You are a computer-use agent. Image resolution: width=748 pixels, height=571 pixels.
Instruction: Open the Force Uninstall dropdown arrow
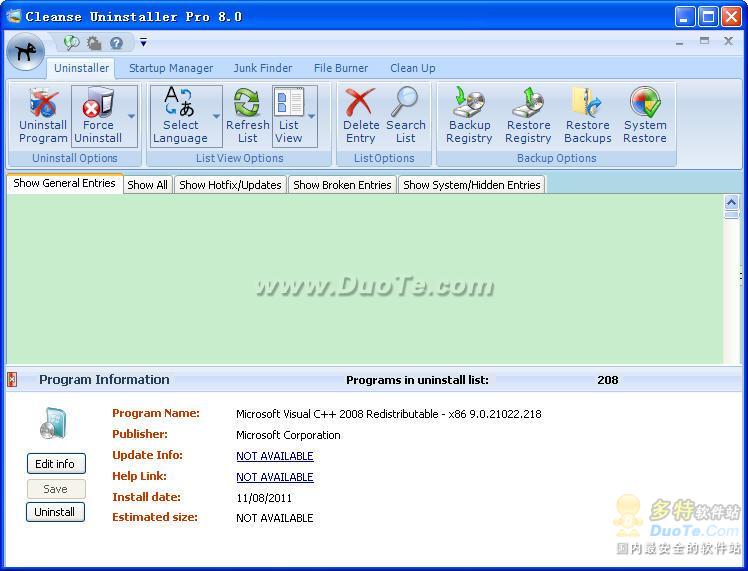[132, 116]
